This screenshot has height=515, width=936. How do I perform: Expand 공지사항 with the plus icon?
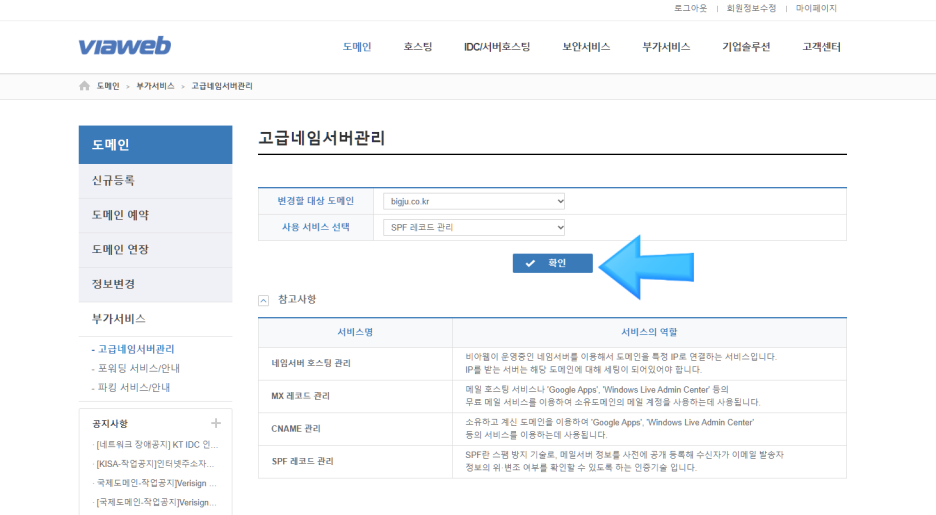coord(215,423)
